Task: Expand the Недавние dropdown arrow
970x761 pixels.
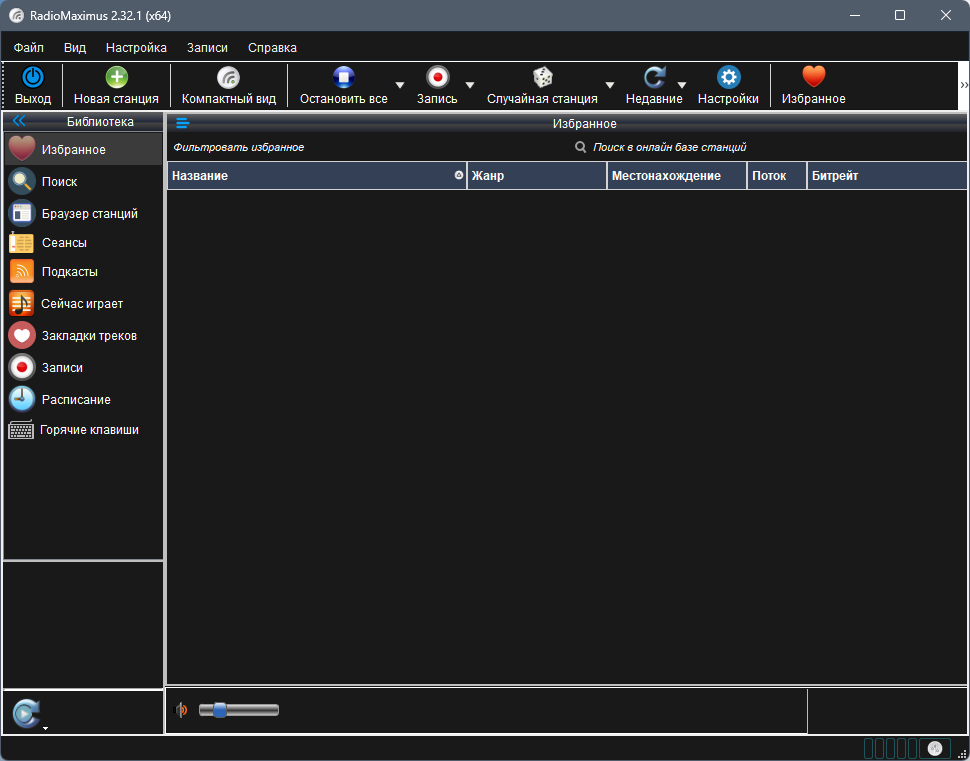Action: point(682,87)
